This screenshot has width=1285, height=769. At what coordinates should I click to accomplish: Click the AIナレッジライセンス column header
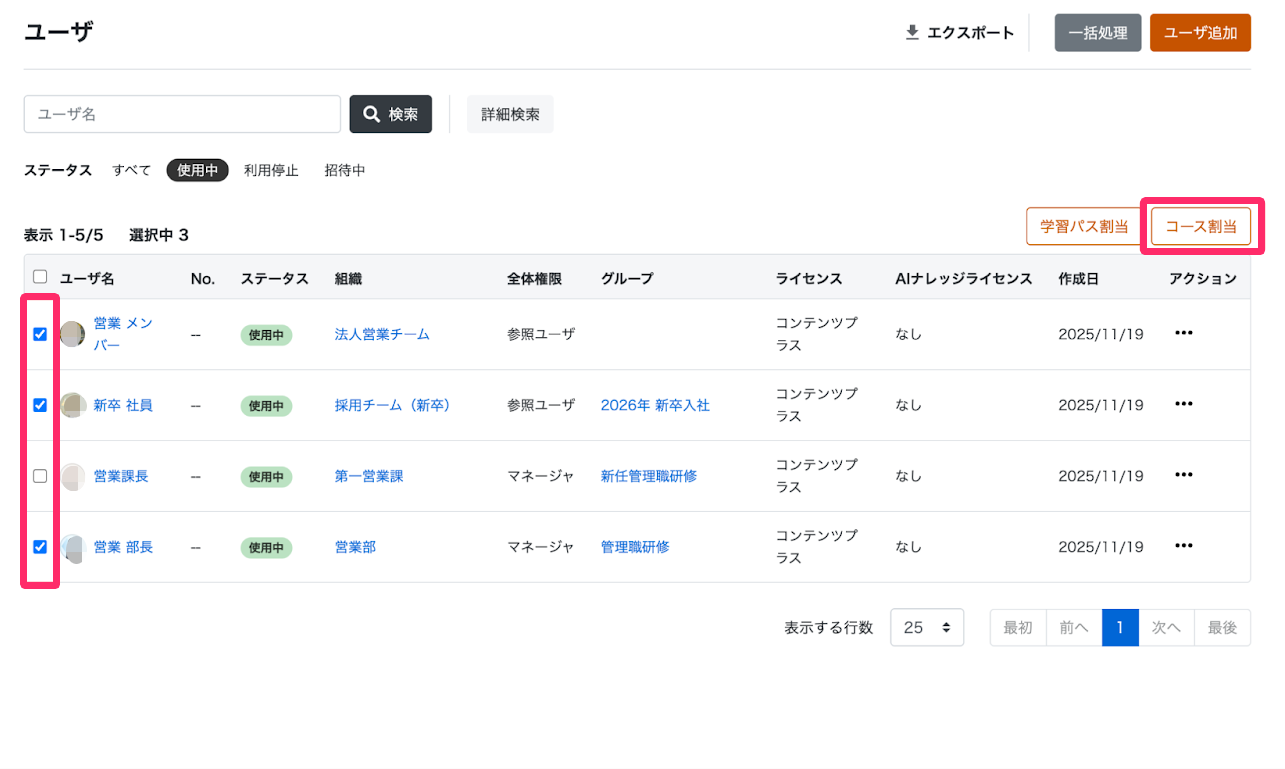(964, 278)
